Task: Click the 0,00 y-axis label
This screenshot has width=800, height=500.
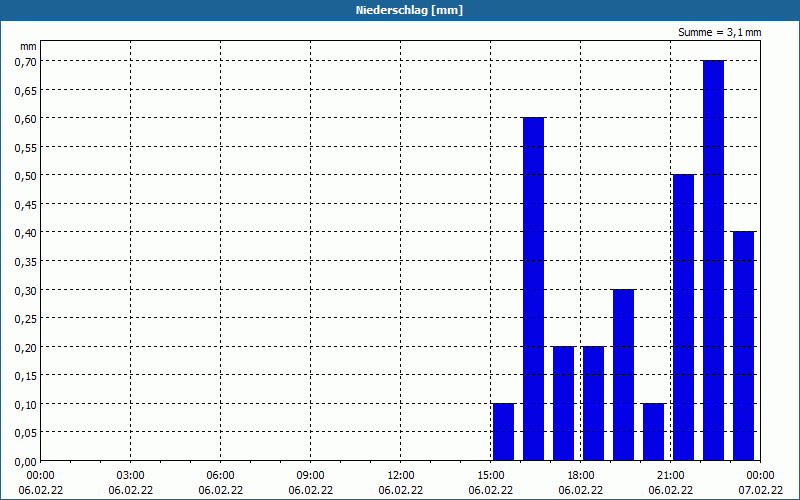Action: (26, 462)
